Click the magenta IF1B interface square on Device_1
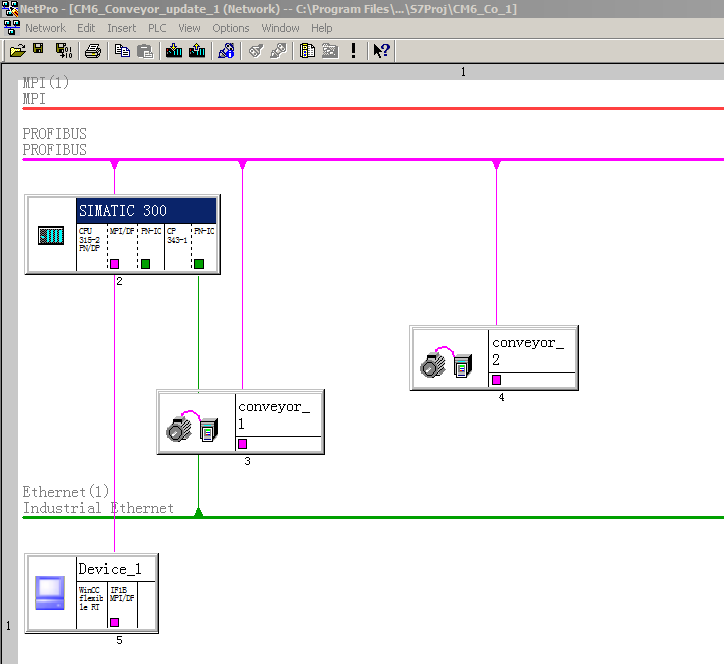724x664 pixels. click(115, 622)
